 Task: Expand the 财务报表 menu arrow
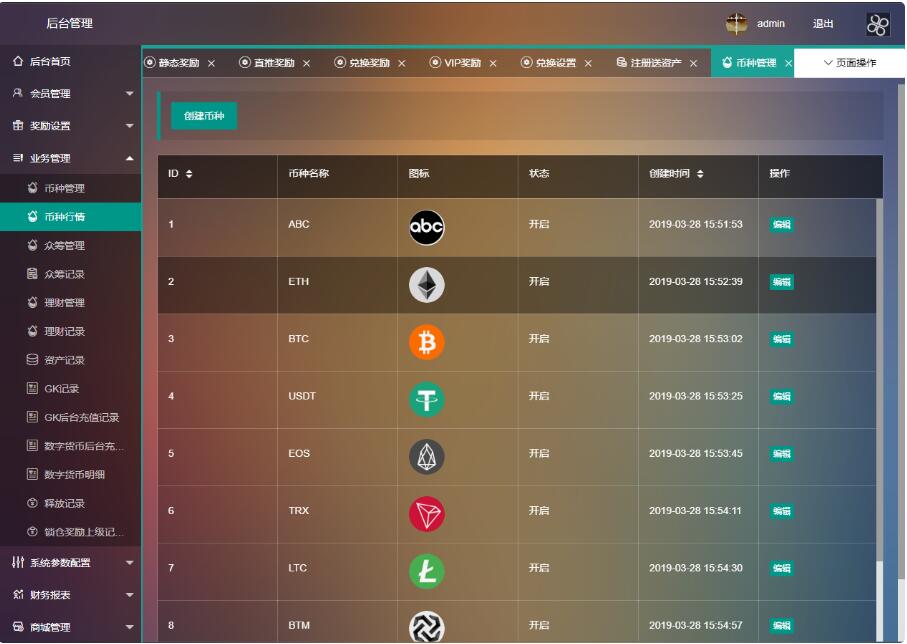click(x=130, y=595)
